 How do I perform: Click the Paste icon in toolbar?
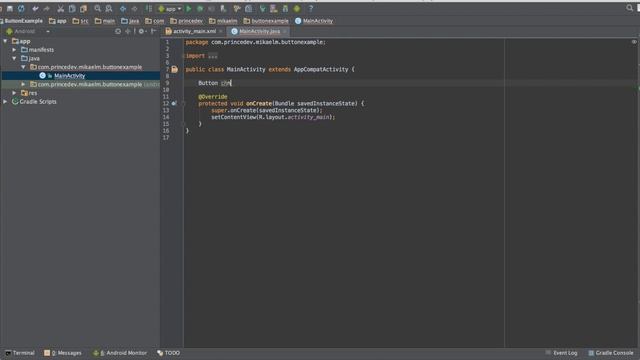coord(83,8)
